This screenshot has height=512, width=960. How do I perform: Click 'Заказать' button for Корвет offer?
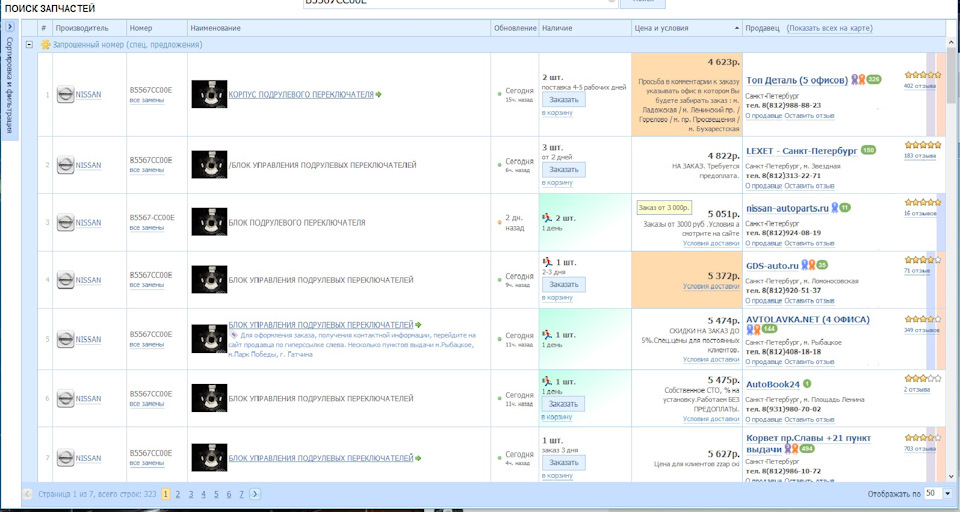[x=563, y=463]
